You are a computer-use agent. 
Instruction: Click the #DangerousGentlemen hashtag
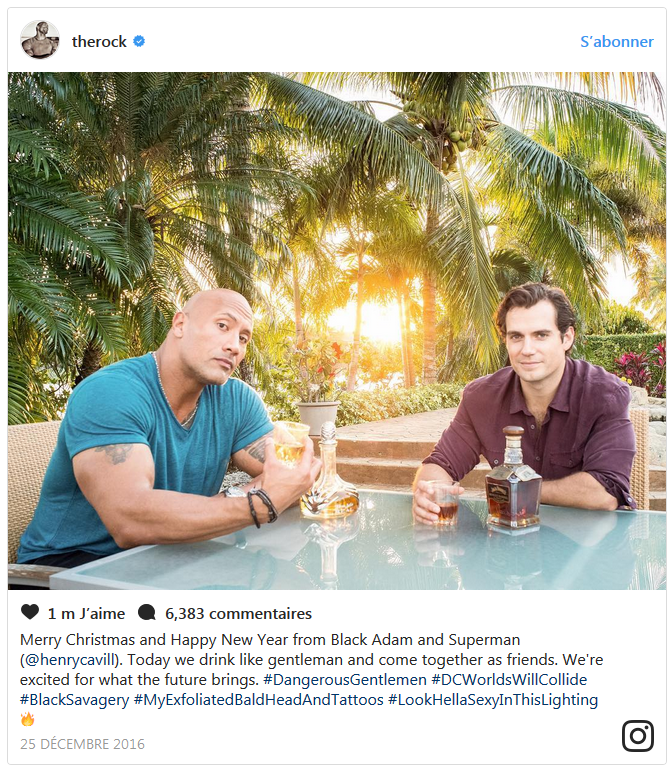pyautogui.click(x=345, y=680)
